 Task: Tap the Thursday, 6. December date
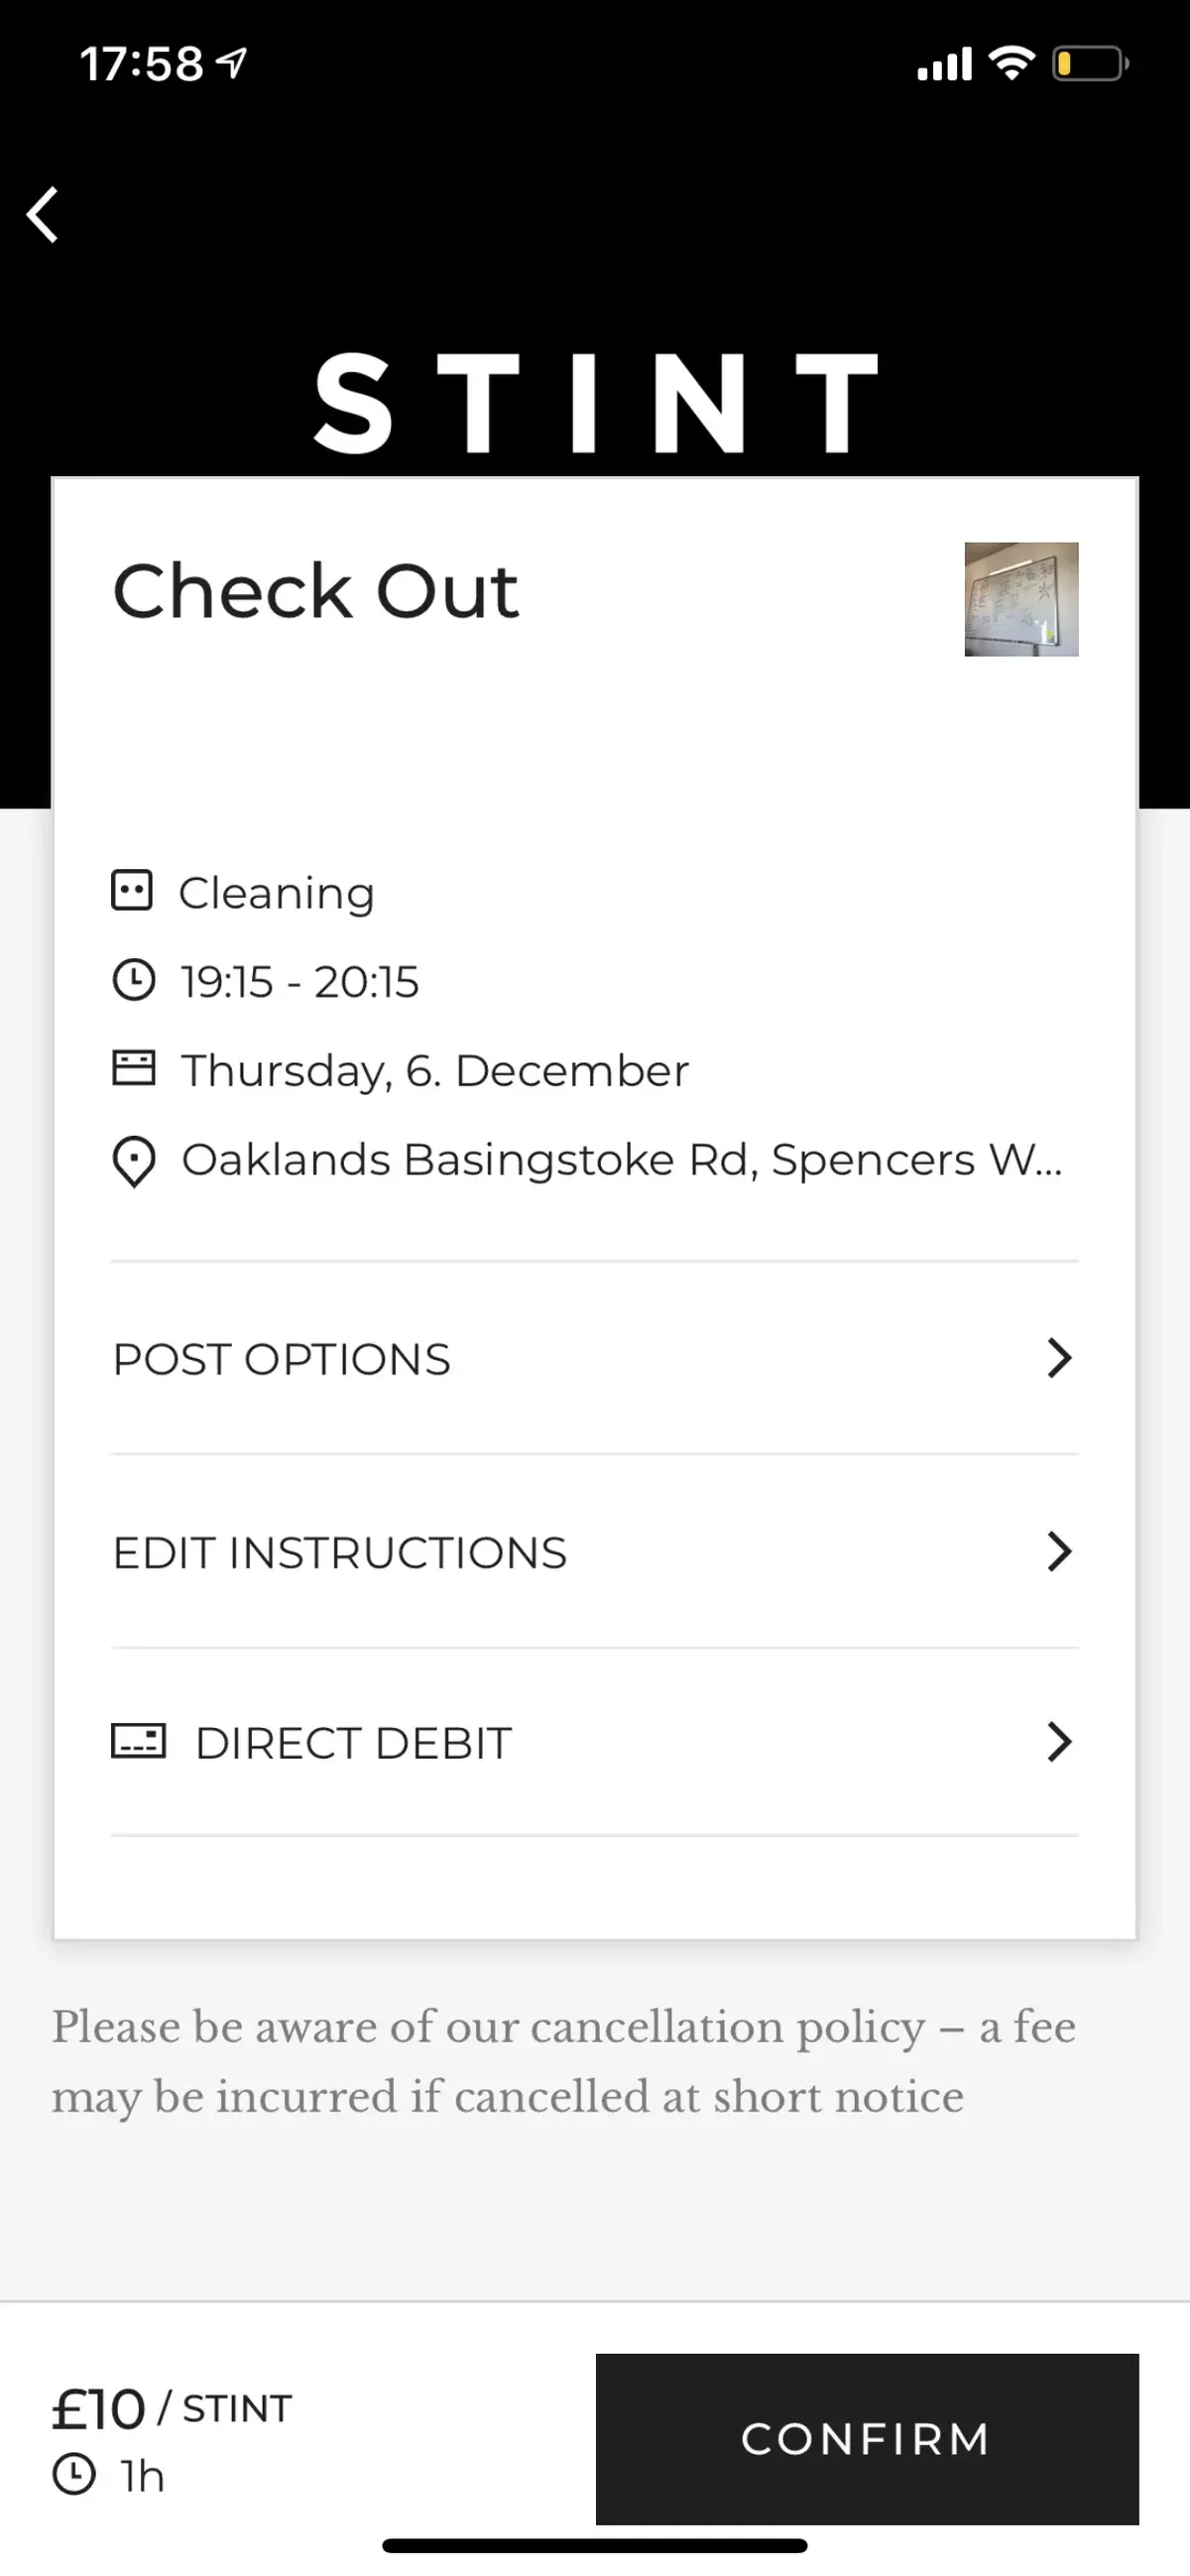pyautogui.click(x=435, y=1070)
